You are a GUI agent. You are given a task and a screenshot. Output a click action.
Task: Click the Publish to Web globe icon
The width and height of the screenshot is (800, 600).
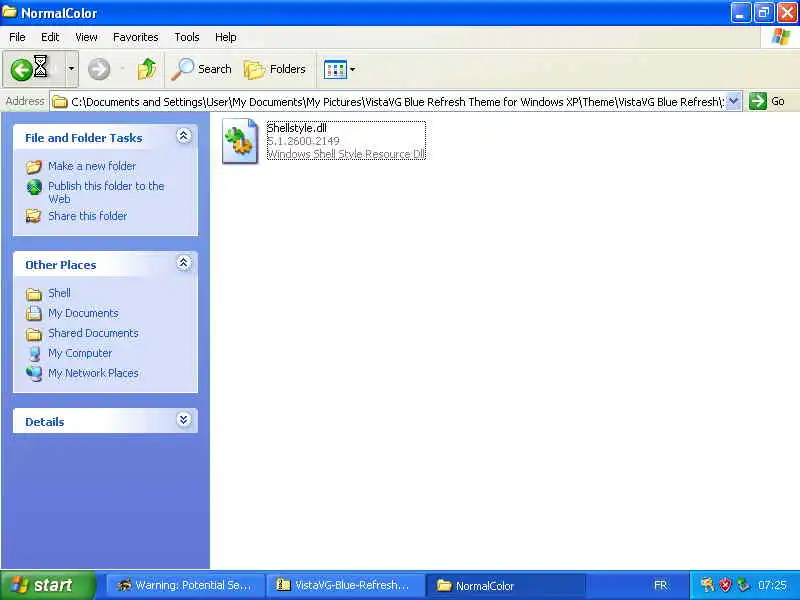(34, 187)
